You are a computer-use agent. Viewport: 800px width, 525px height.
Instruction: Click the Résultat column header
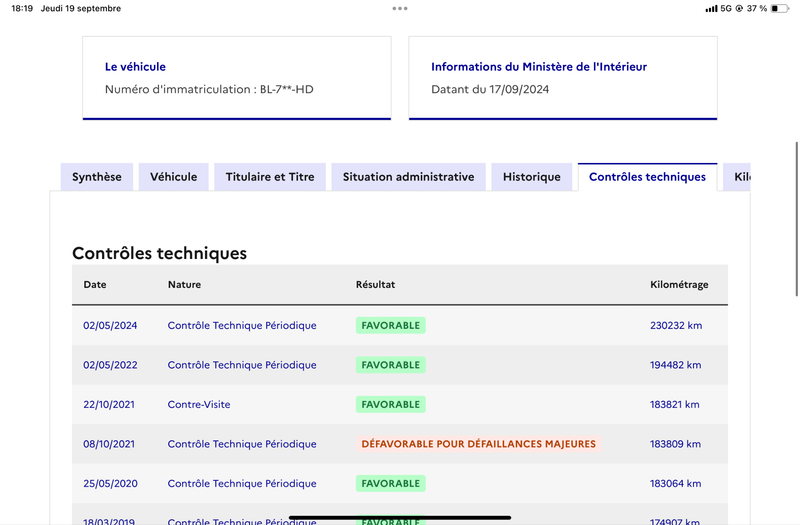pyautogui.click(x=376, y=285)
